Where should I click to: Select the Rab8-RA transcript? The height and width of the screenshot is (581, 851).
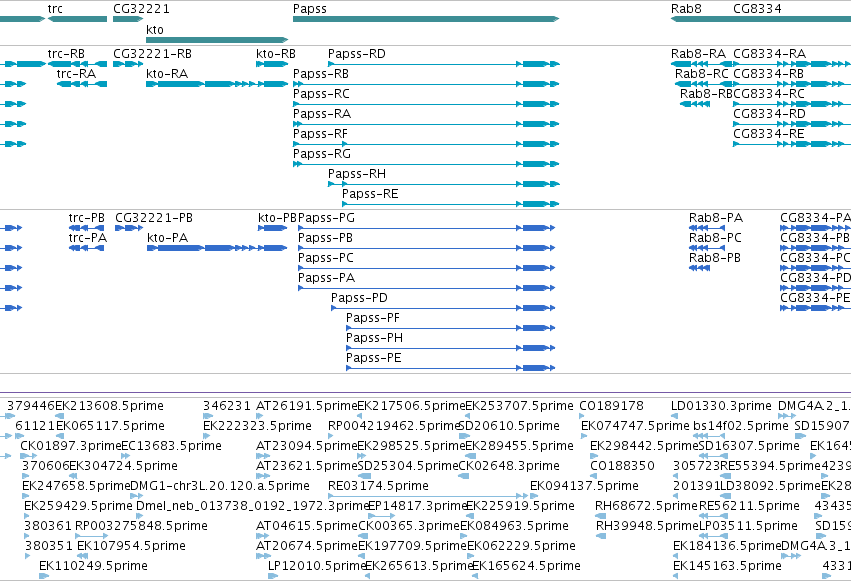coord(701,64)
